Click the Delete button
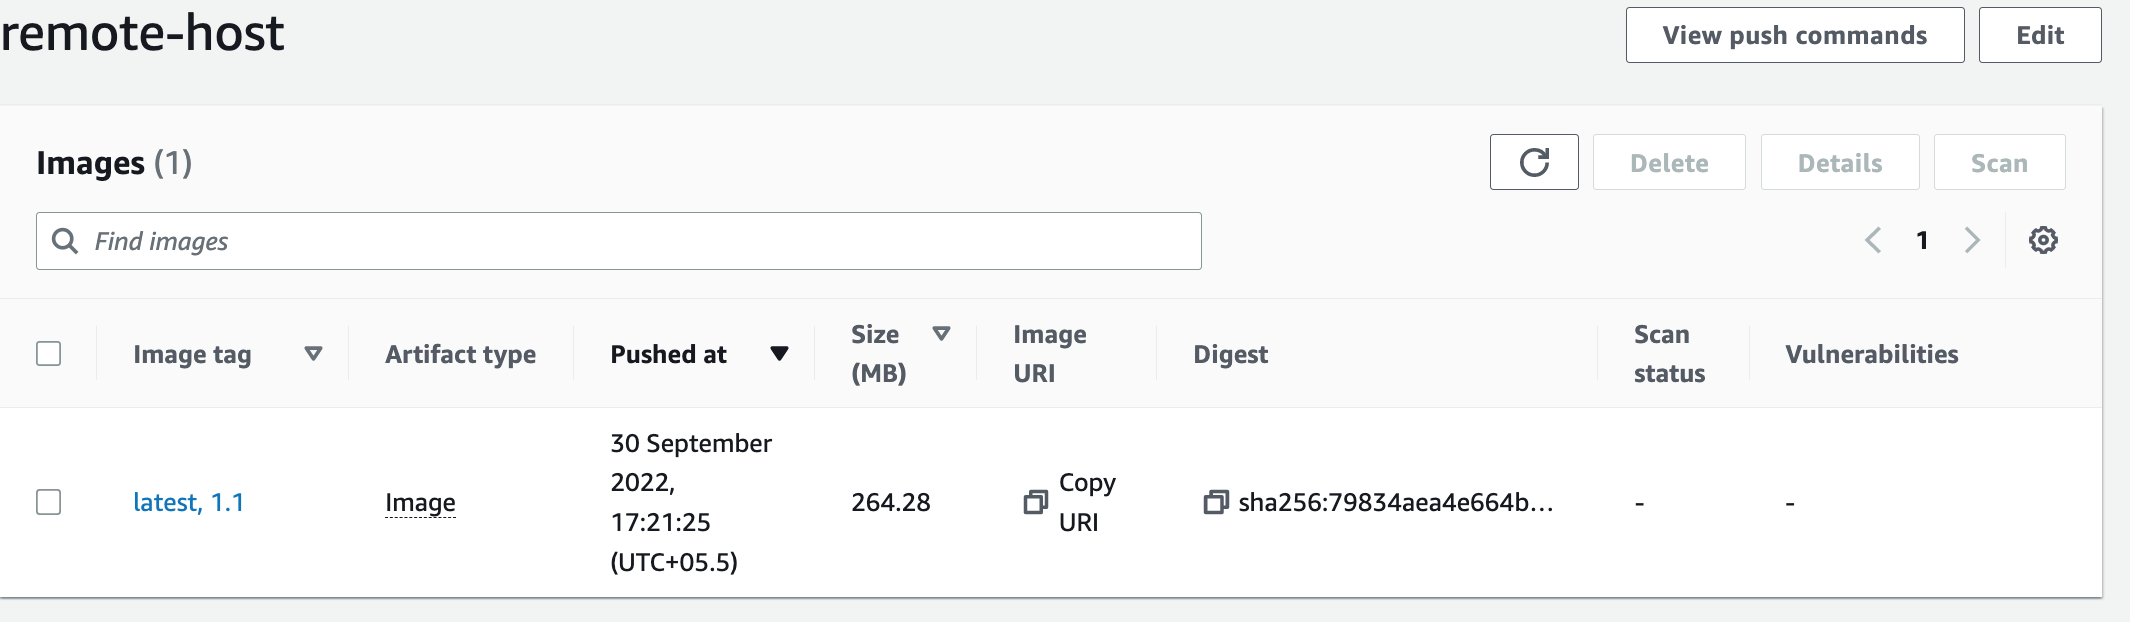This screenshot has width=2130, height=622. pos(1669,161)
